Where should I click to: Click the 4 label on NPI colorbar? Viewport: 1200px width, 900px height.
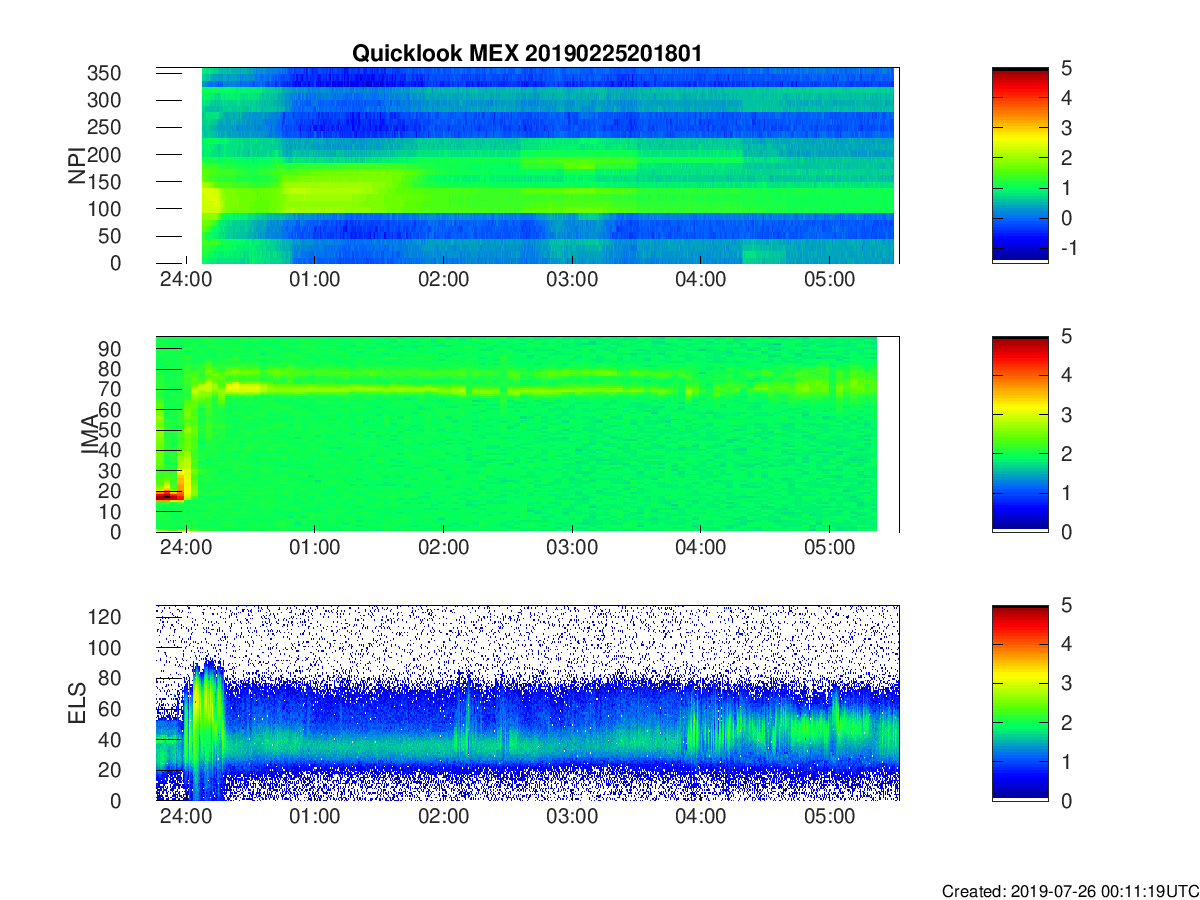[x=1066, y=98]
